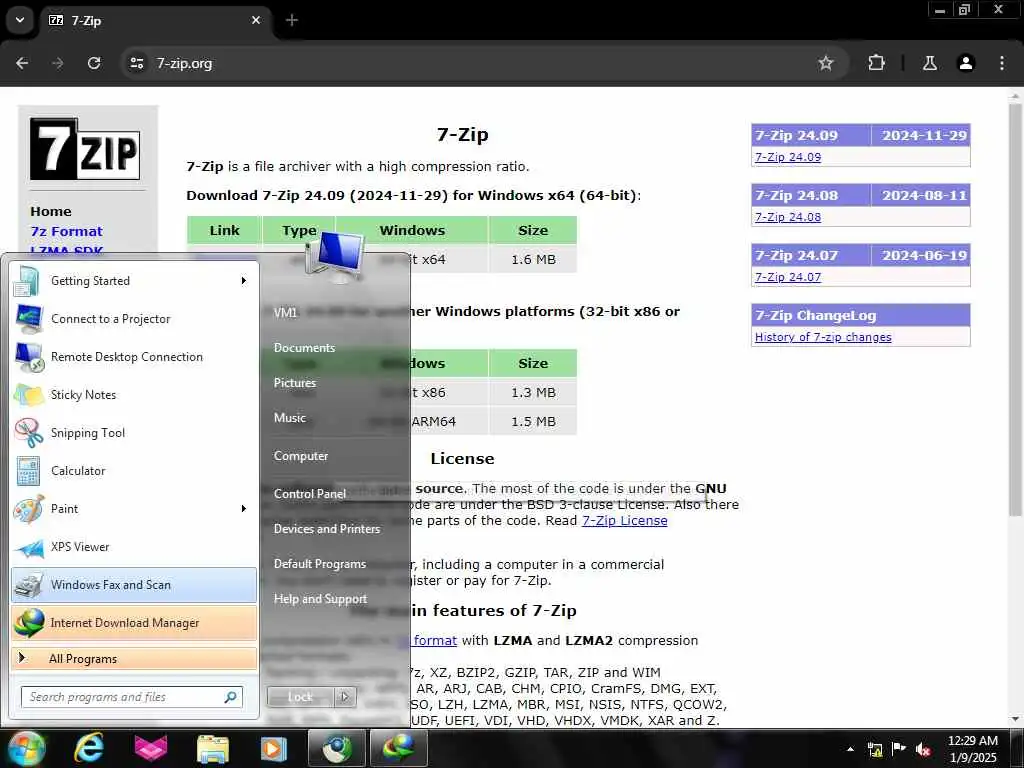Open browser three-dot menu

click(x=1002, y=63)
